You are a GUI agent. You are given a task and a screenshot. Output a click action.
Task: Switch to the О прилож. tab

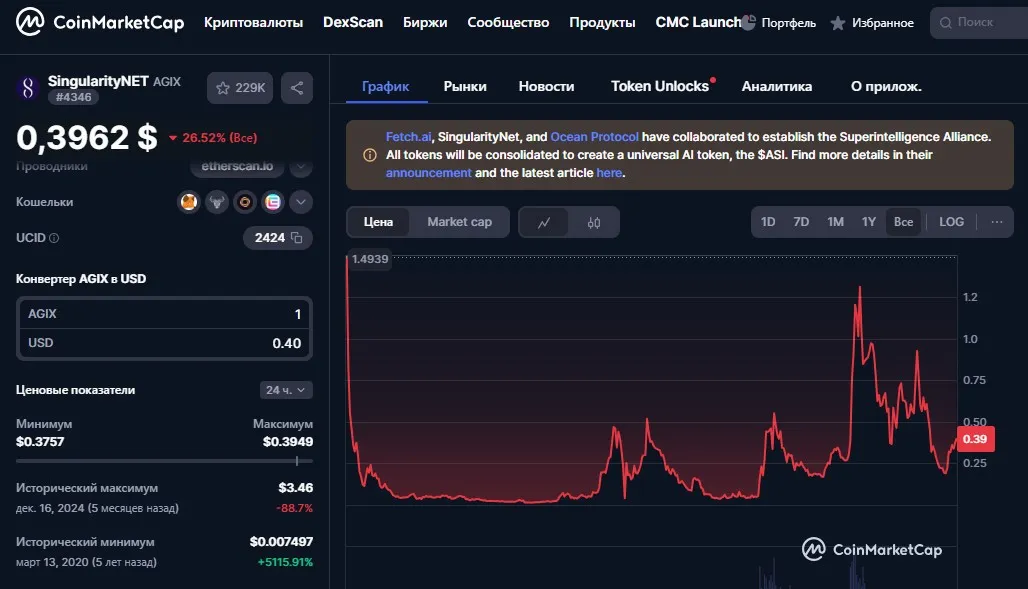pyautogui.click(x=886, y=87)
